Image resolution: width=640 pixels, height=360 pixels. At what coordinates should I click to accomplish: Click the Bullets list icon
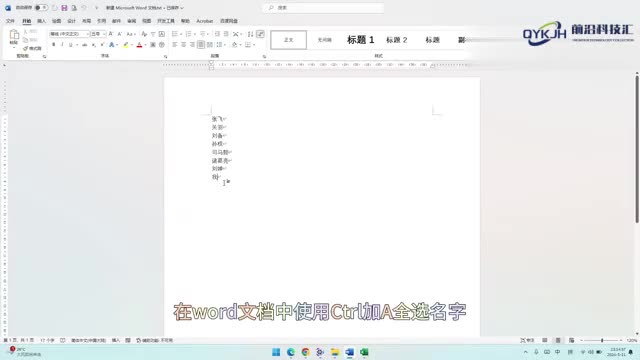[x=175, y=34]
